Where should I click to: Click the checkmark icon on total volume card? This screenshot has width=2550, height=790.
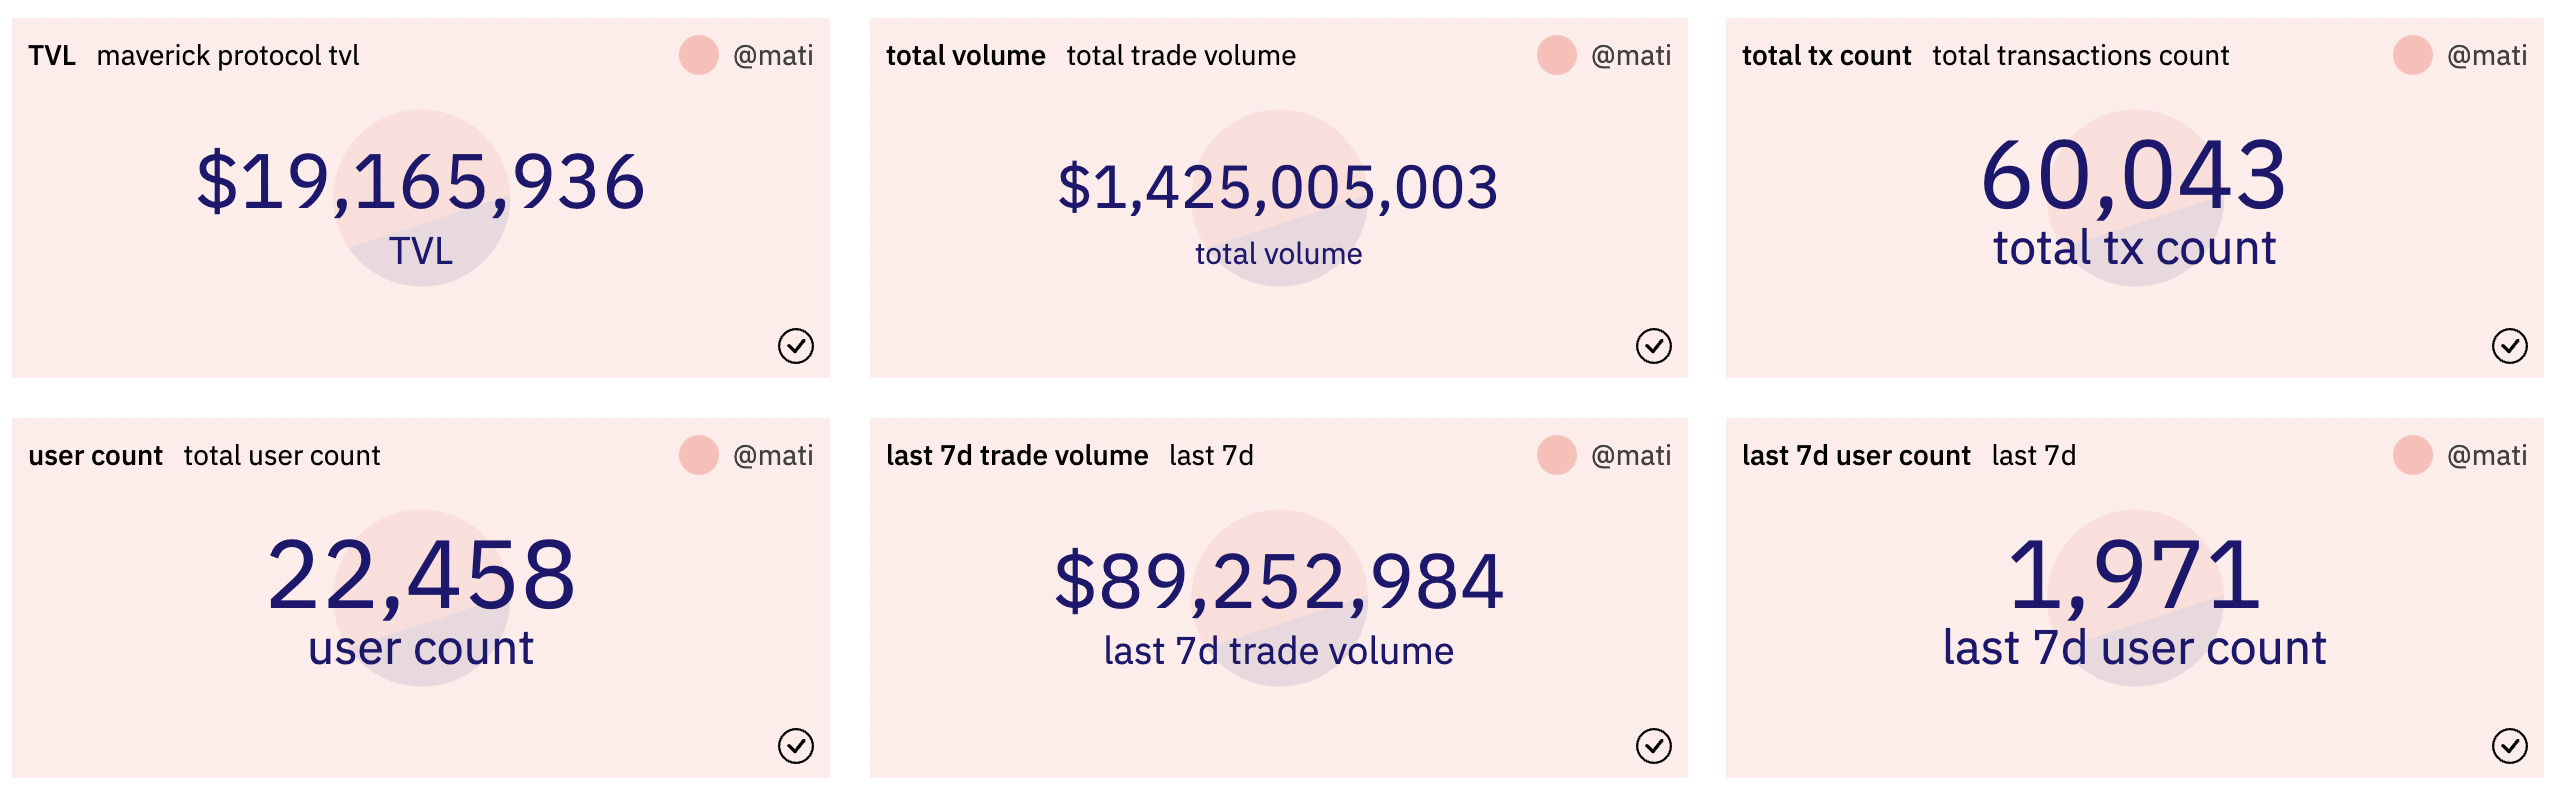1653,346
